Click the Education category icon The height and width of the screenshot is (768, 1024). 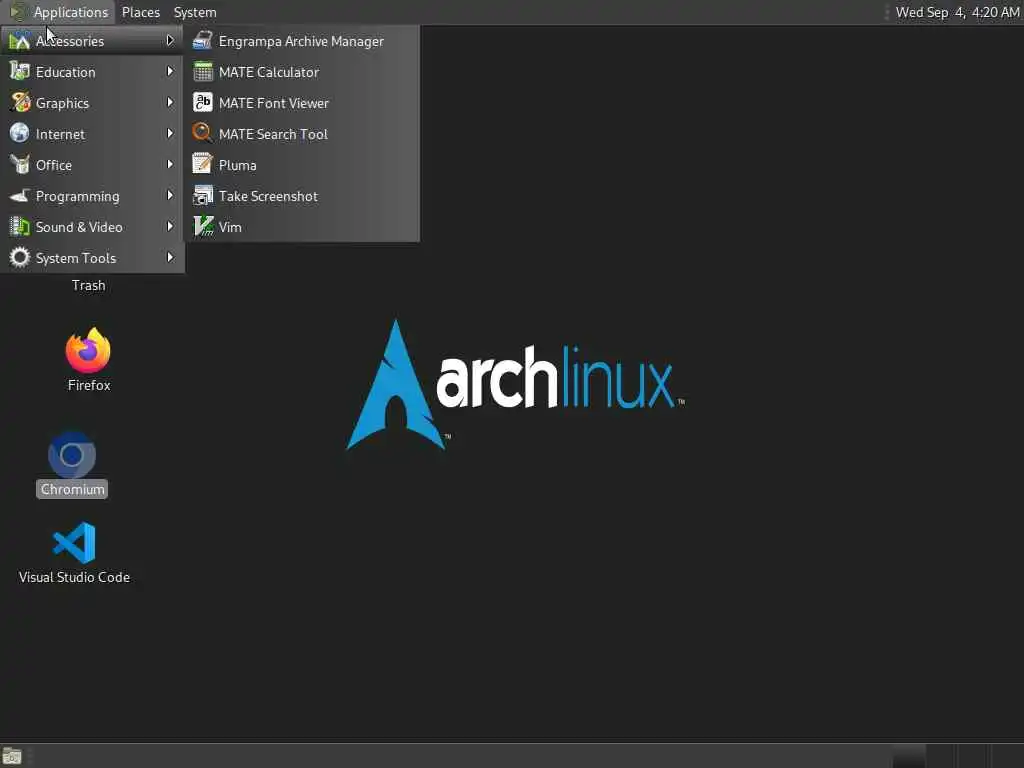click(x=20, y=72)
